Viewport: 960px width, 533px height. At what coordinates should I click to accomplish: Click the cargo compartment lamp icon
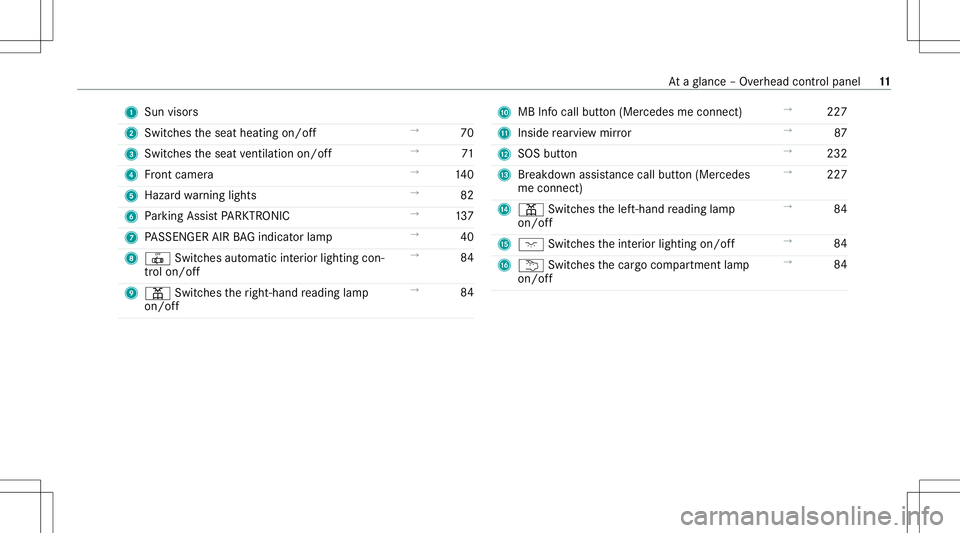tap(531, 266)
